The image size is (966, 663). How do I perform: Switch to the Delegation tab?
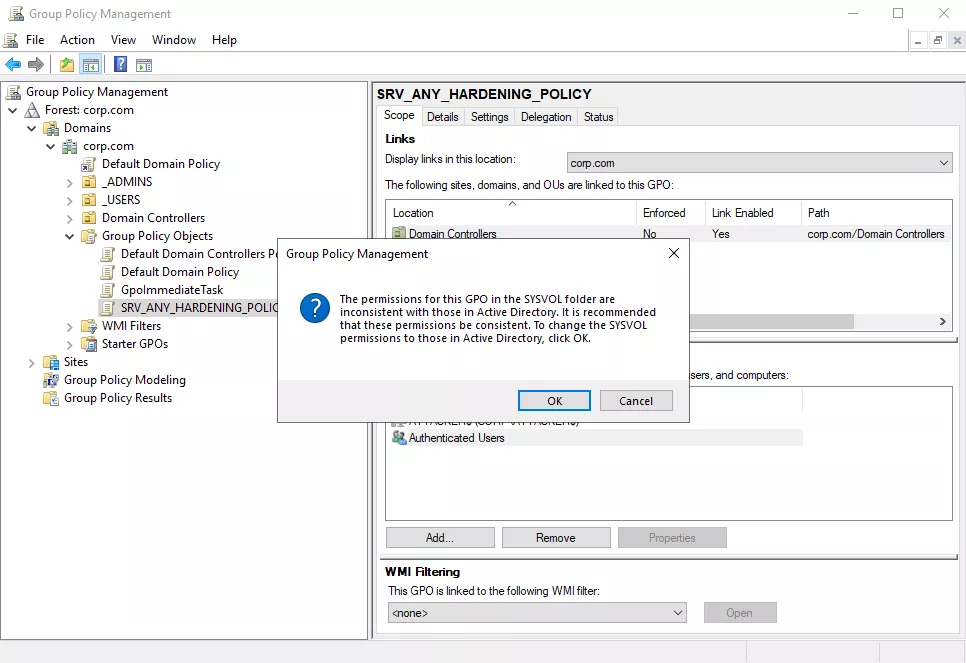coord(546,116)
